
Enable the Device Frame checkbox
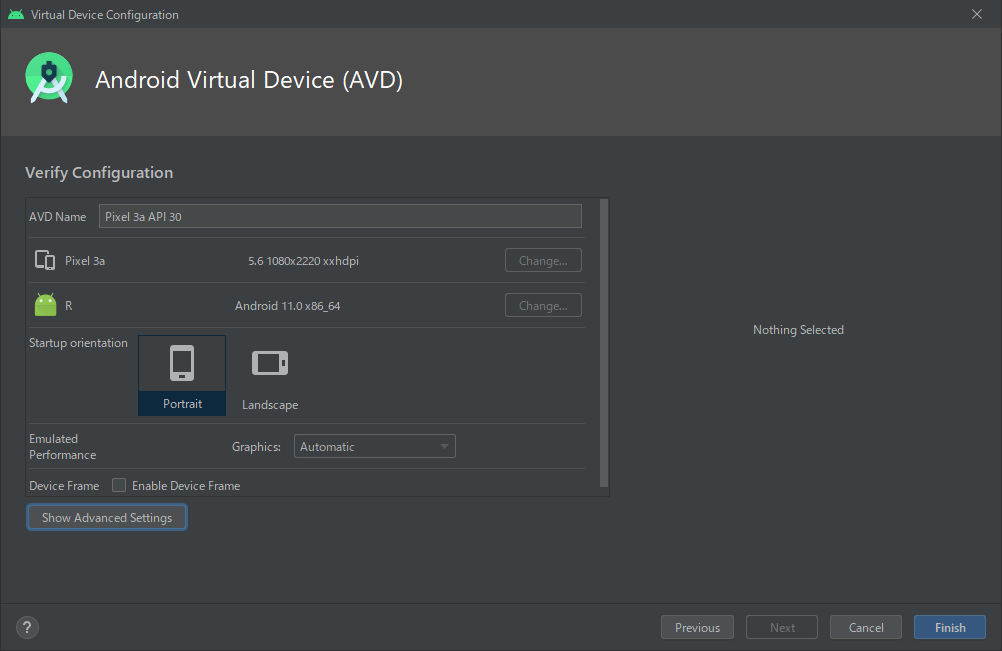tap(119, 486)
